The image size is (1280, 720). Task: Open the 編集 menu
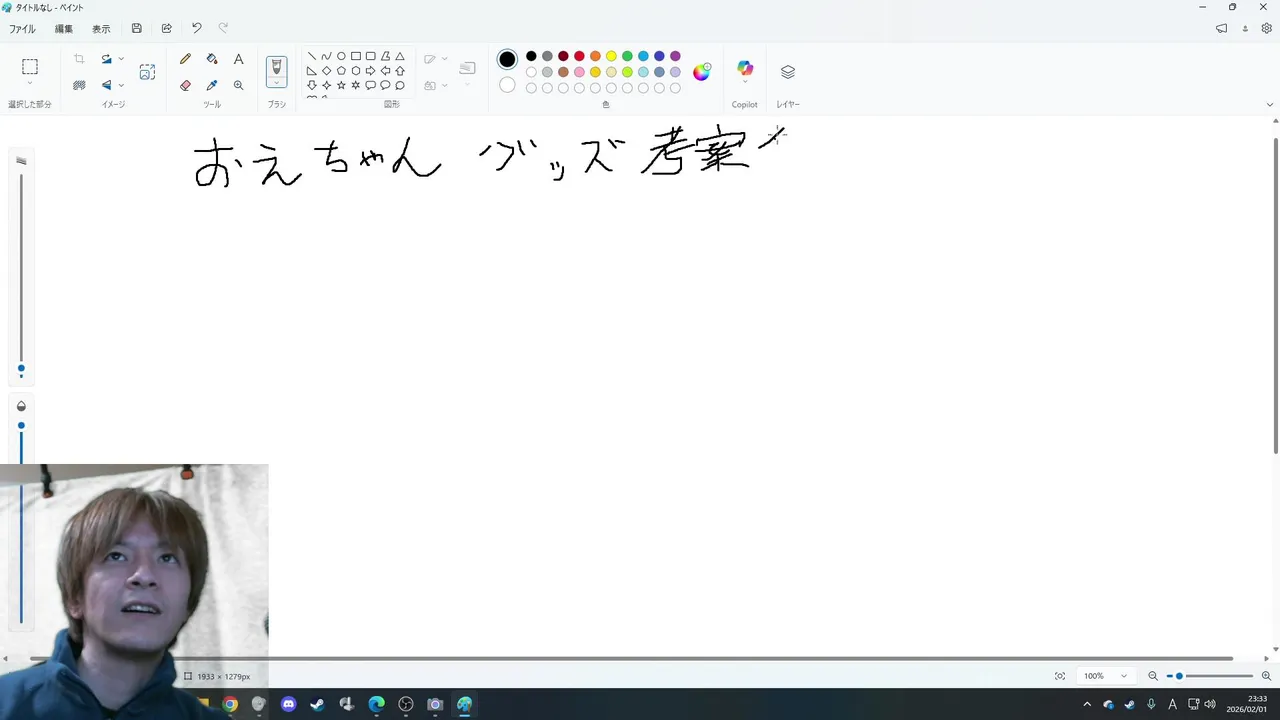[63, 29]
